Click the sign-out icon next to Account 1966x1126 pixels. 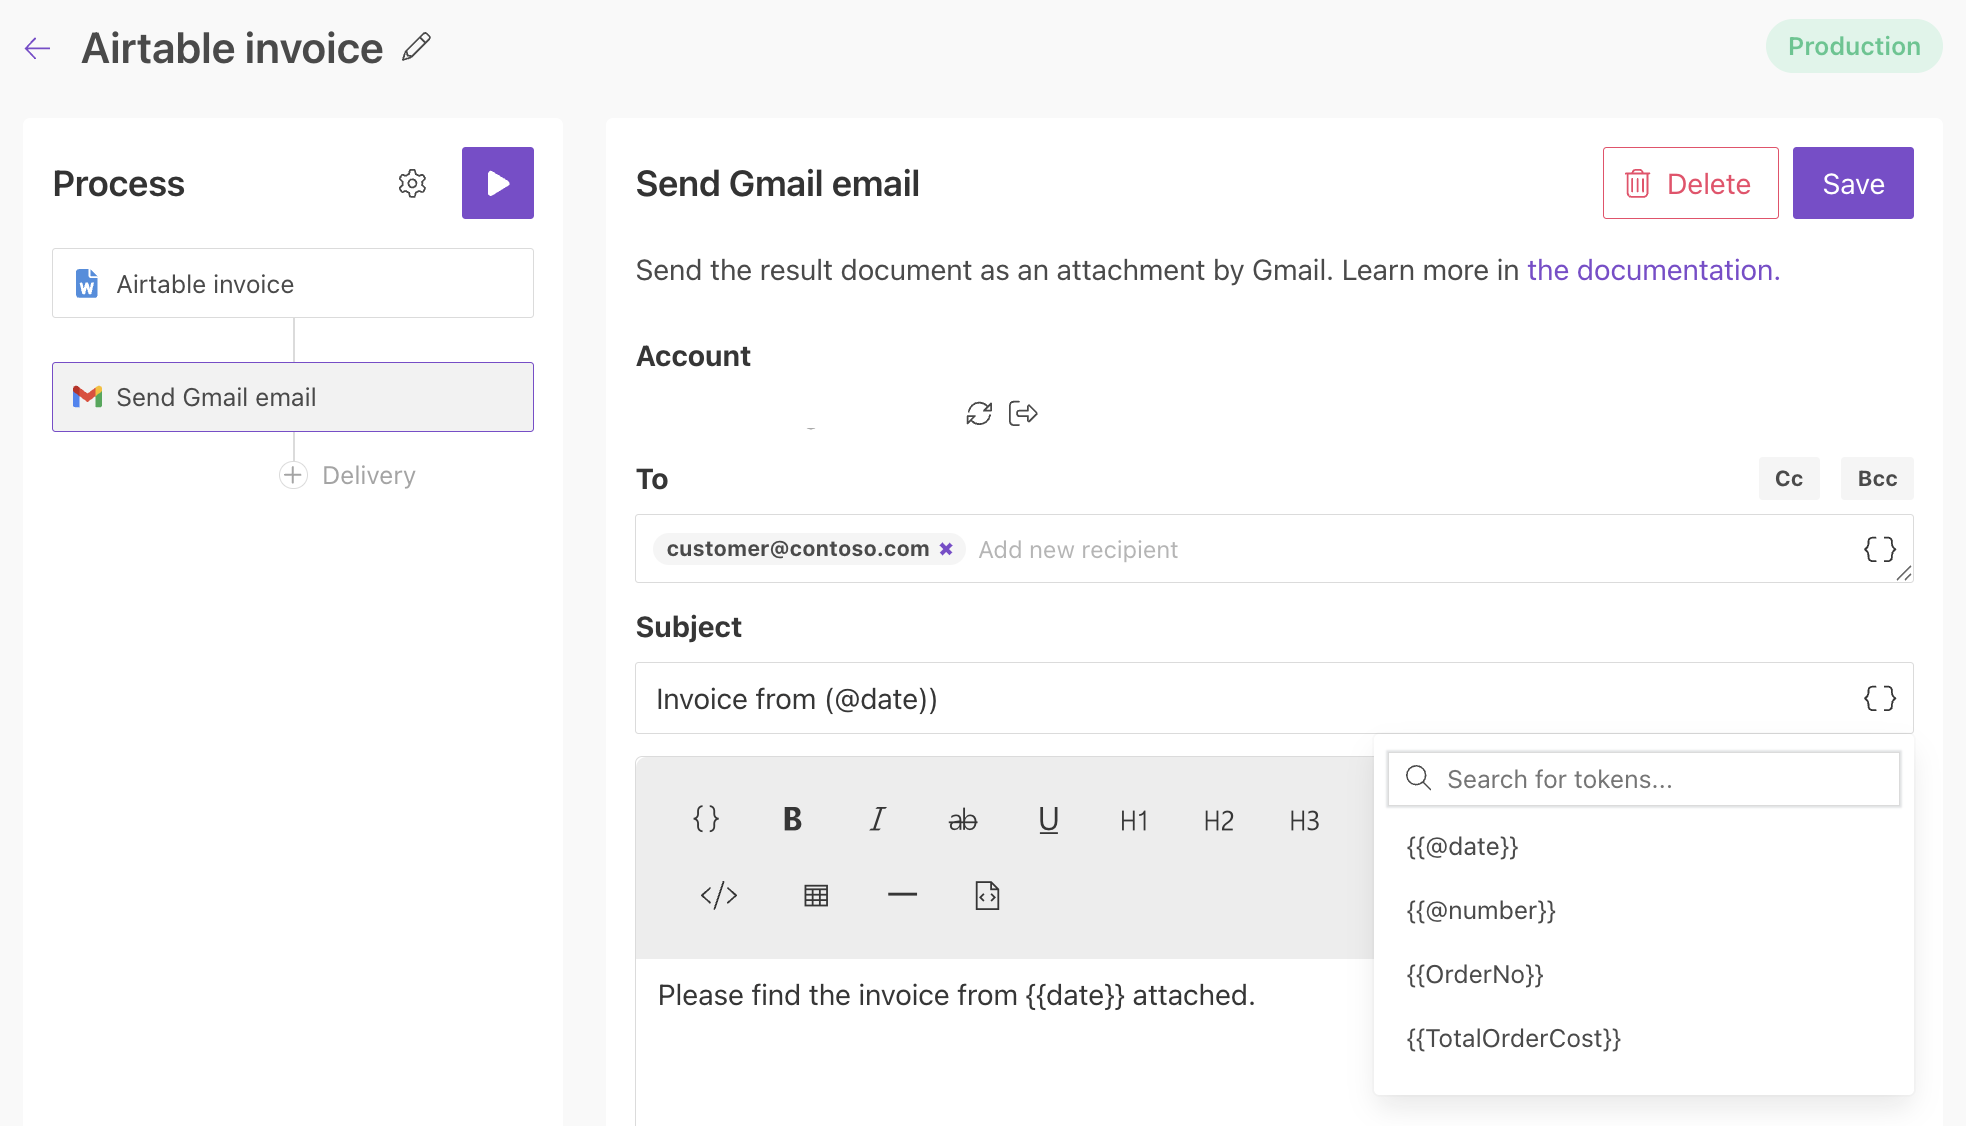[1023, 412]
